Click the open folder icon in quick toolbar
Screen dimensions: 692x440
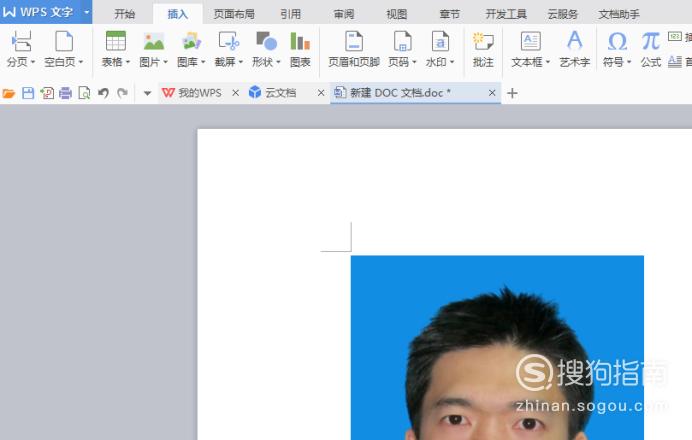click(8, 93)
